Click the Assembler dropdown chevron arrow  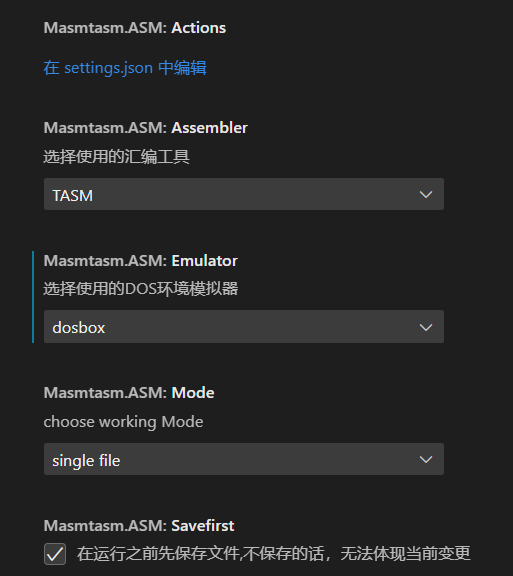[x=426, y=194]
